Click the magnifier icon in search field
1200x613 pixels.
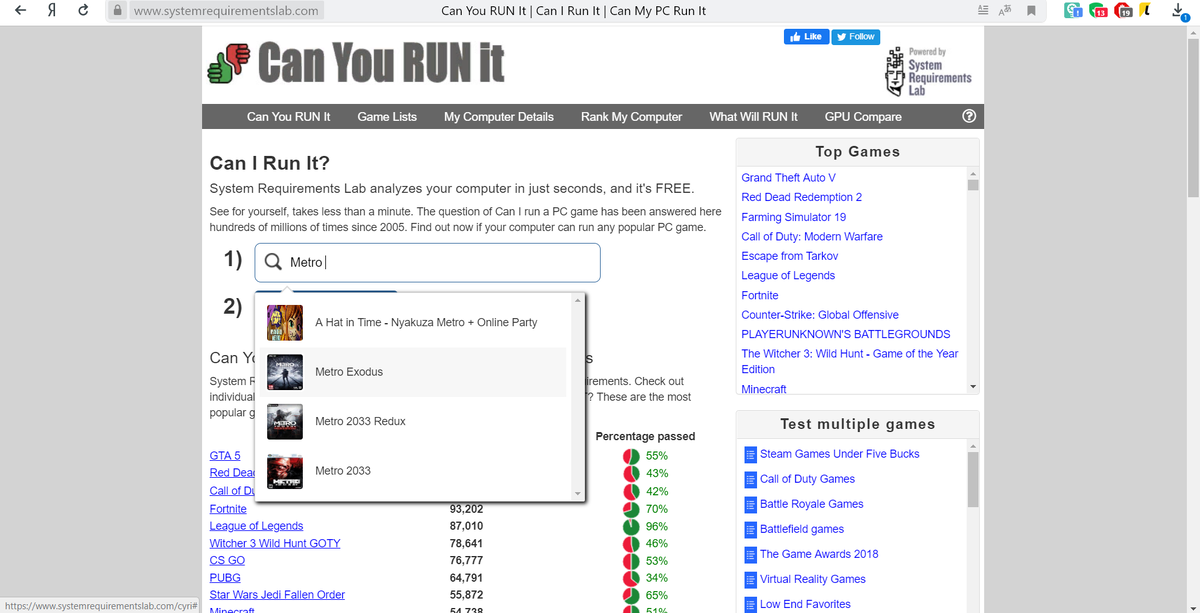point(272,262)
